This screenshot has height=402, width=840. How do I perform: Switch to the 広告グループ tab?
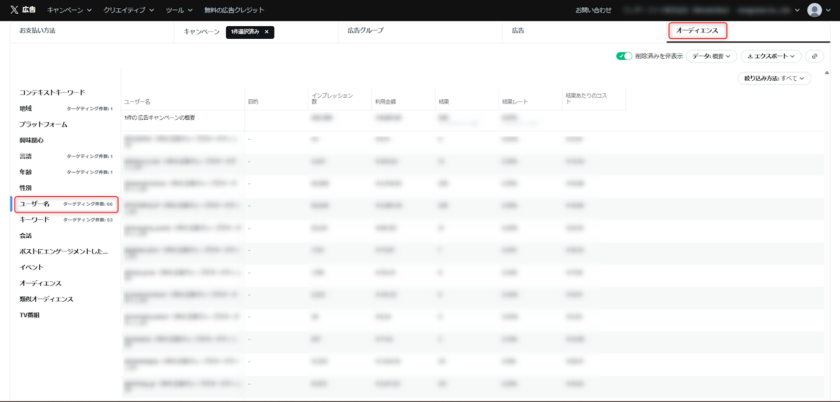tap(366, 32)
